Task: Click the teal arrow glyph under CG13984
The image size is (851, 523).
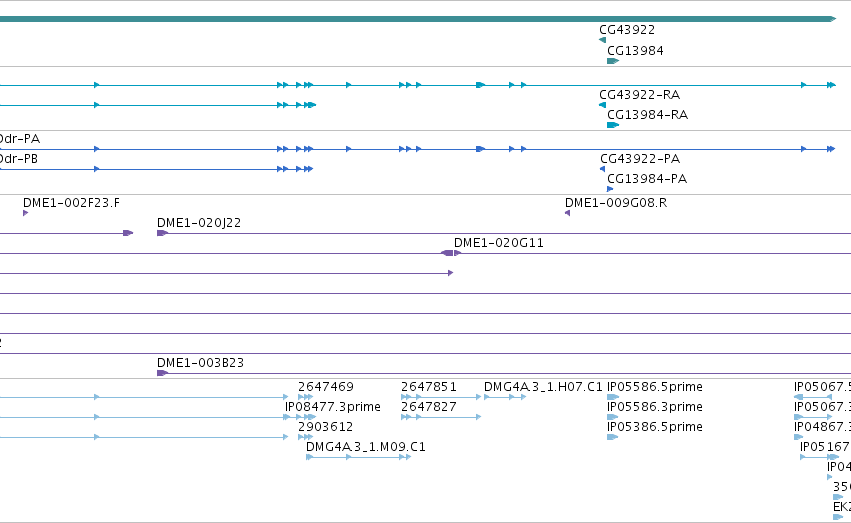Action: (x=613, y=61)
